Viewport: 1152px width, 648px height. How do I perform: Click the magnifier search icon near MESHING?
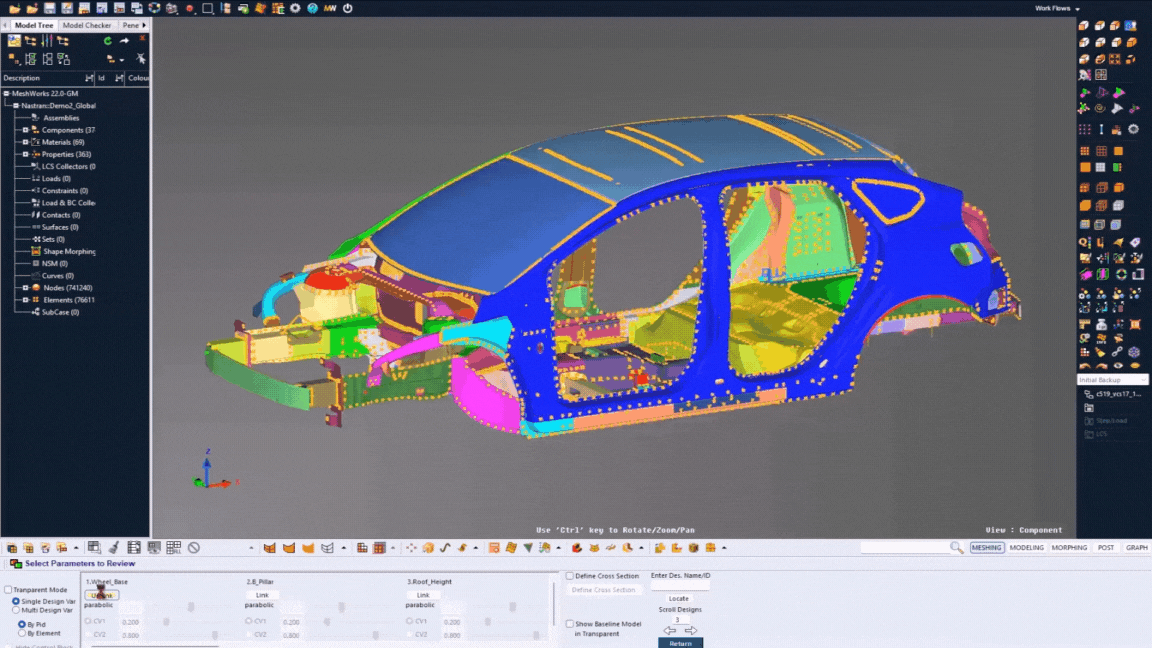pyautogui.click(x=957, y=548)
